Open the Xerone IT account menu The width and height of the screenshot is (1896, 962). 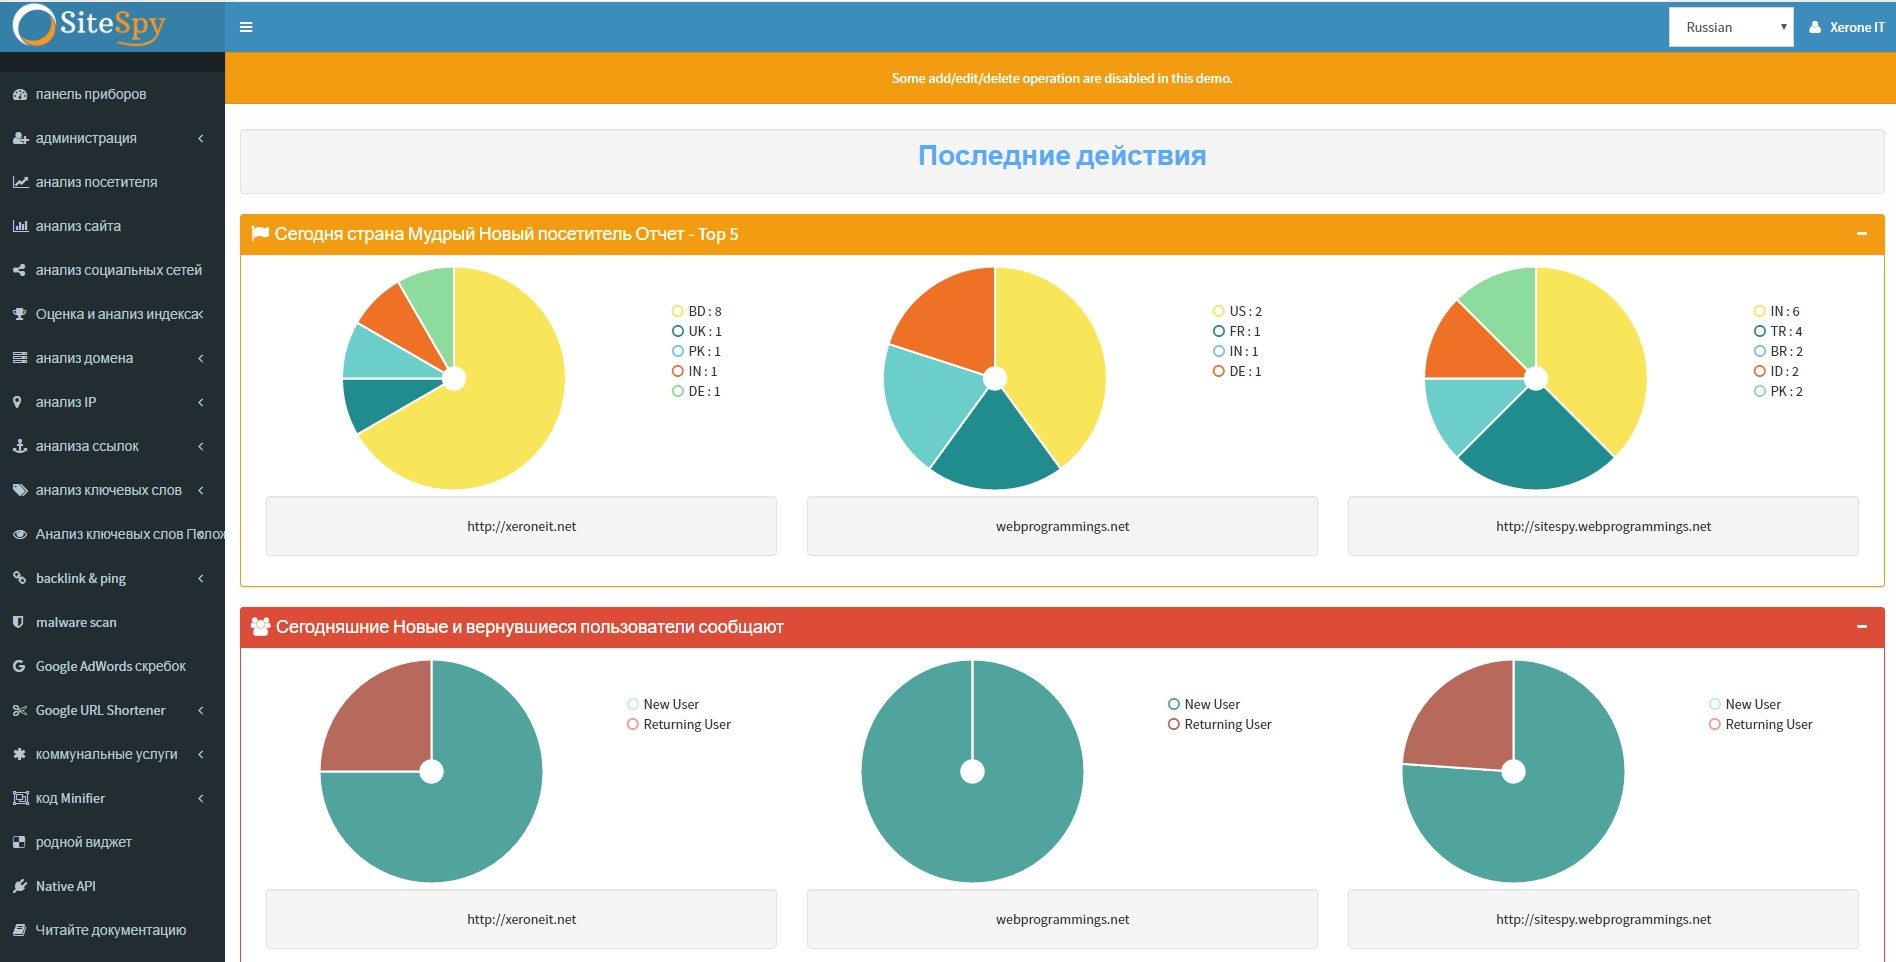click(1847, 27)
